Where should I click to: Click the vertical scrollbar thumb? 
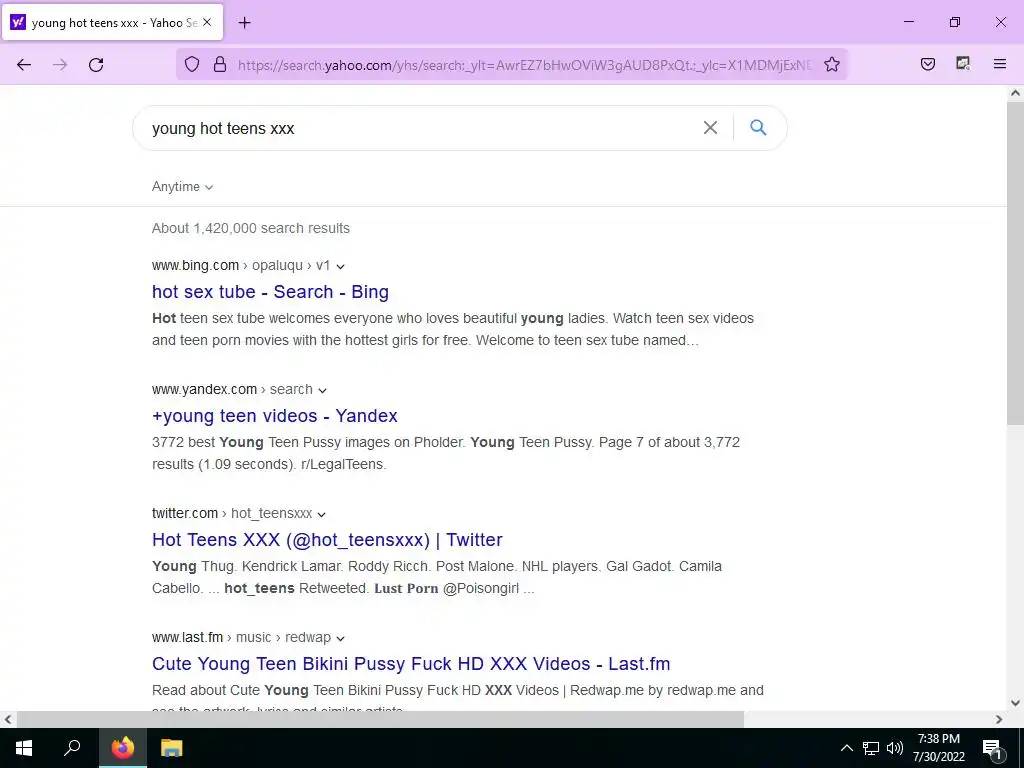pyautogui.click(x=1015, y=263)
